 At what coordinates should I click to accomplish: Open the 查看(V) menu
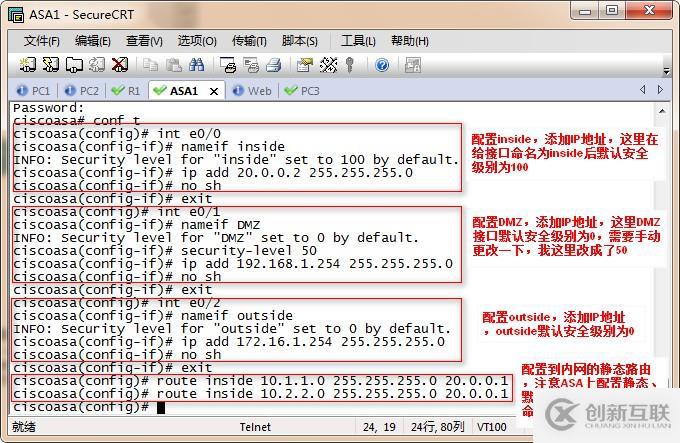click(144, 41)
